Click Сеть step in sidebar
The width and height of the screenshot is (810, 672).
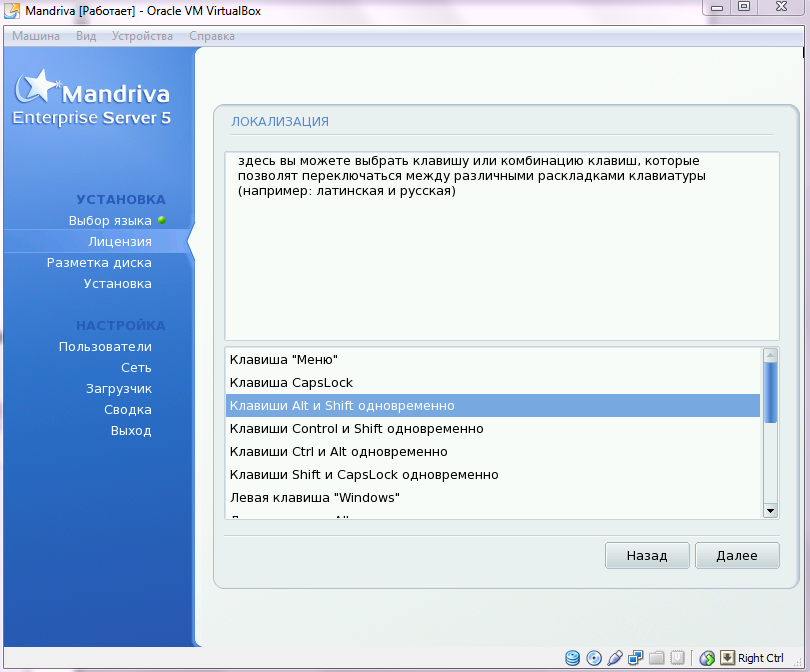pos(136,368)
